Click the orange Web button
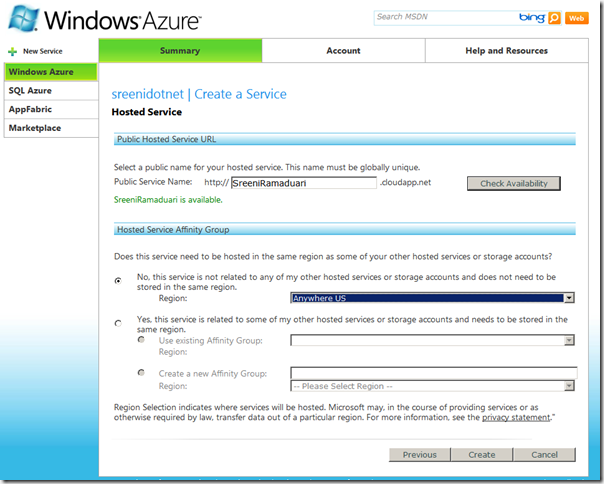Viewport: 604px width, 484px height. pyautogui.click(x=577, y=18)
